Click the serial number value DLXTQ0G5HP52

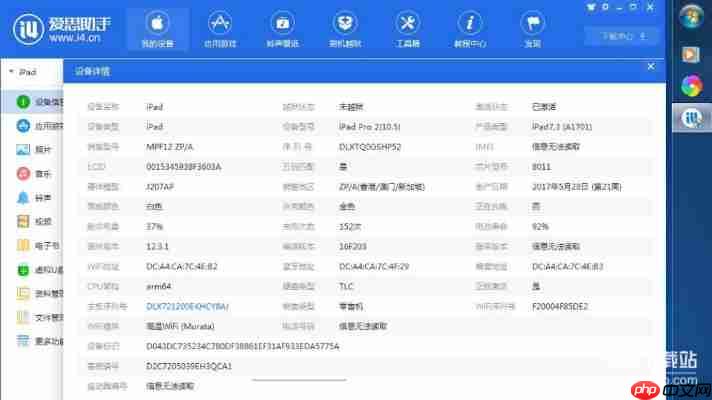[x=370, y=147]
